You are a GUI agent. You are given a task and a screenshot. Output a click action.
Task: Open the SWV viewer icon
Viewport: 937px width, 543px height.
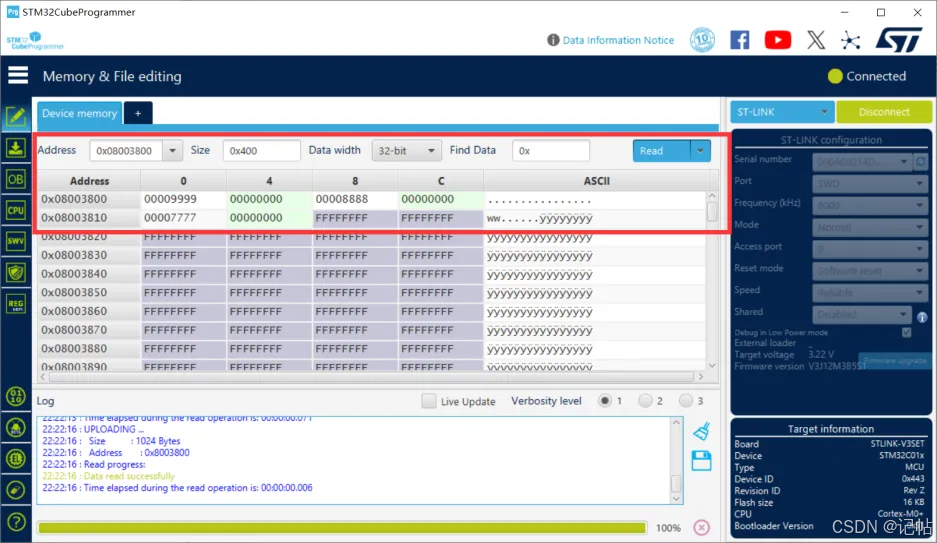[x=15, y=241]
